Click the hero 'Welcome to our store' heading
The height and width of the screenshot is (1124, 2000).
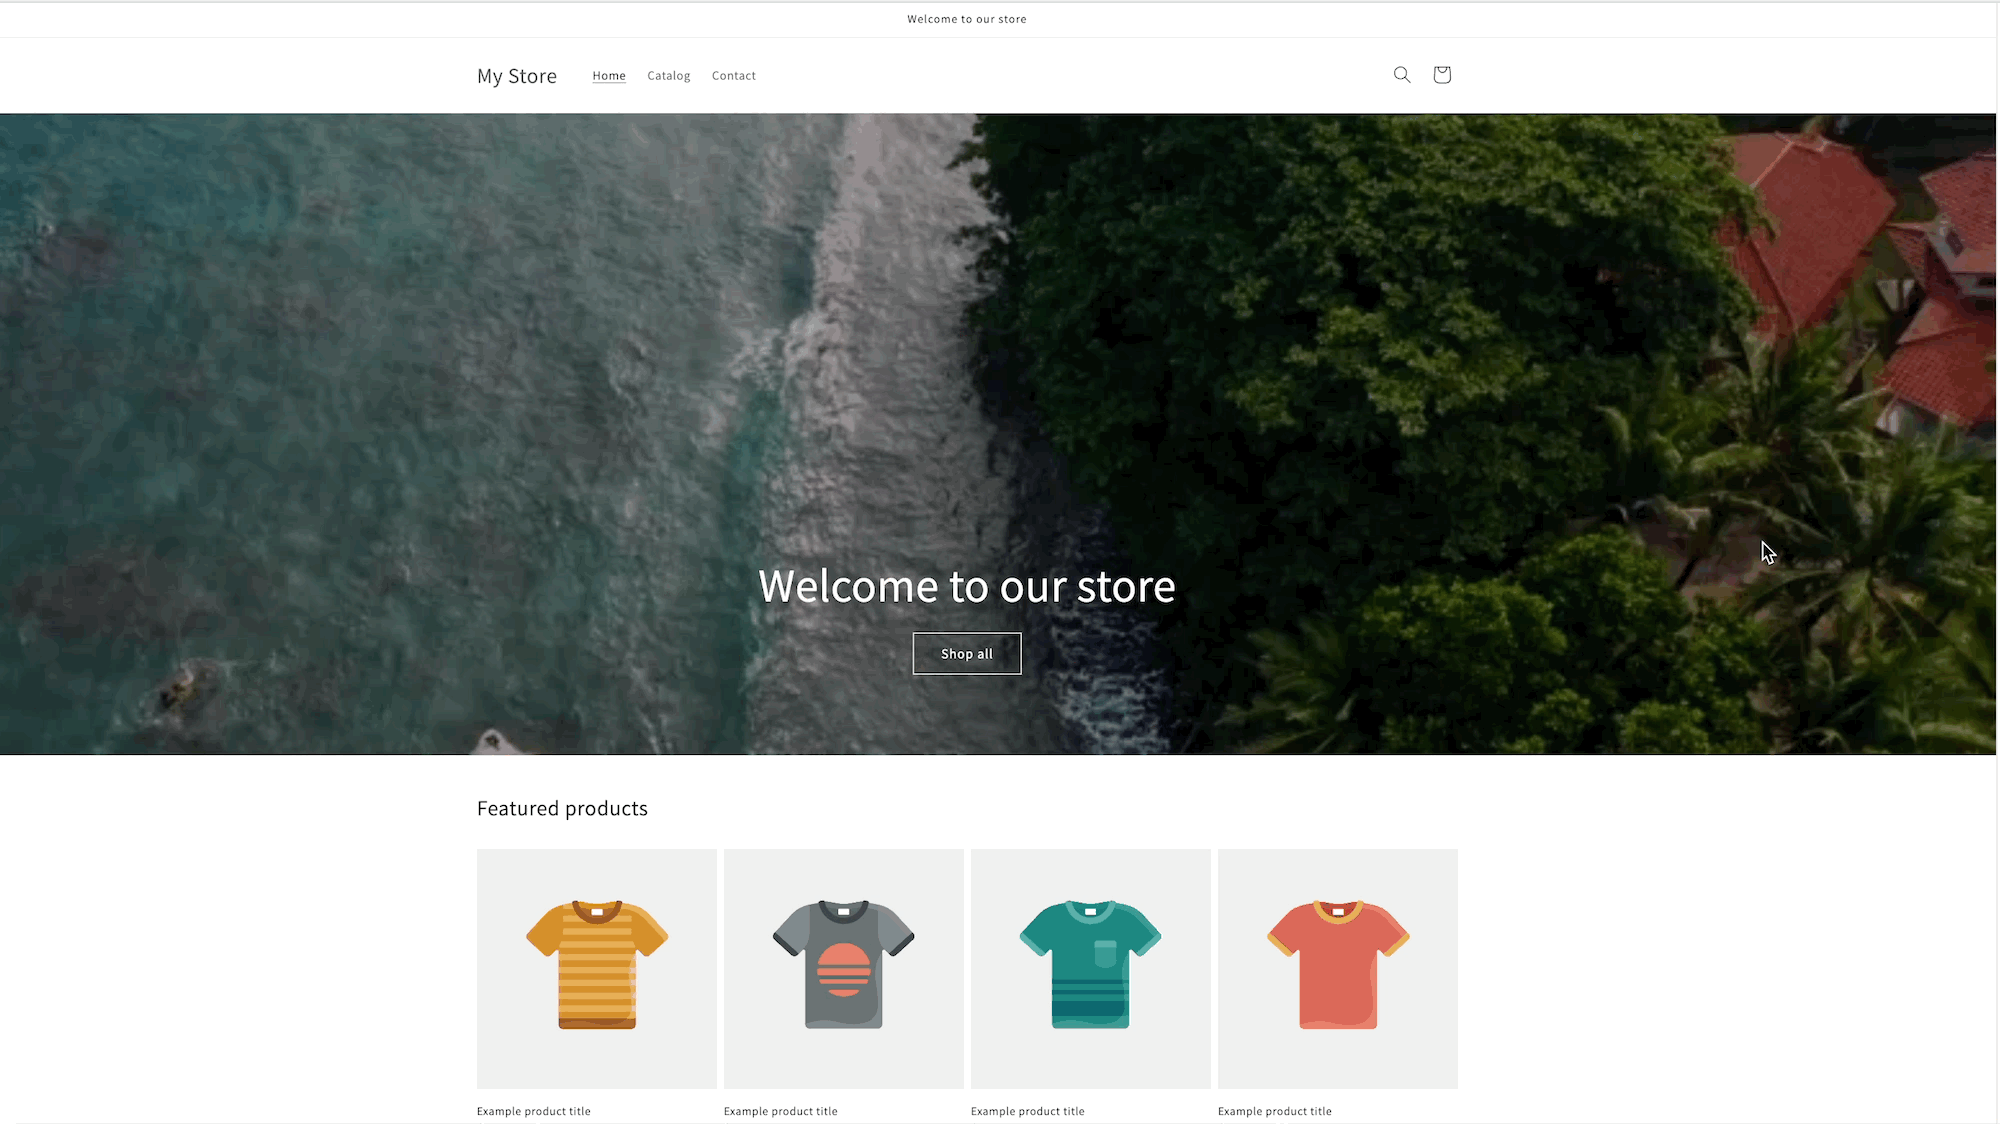[x=966, y=587]
